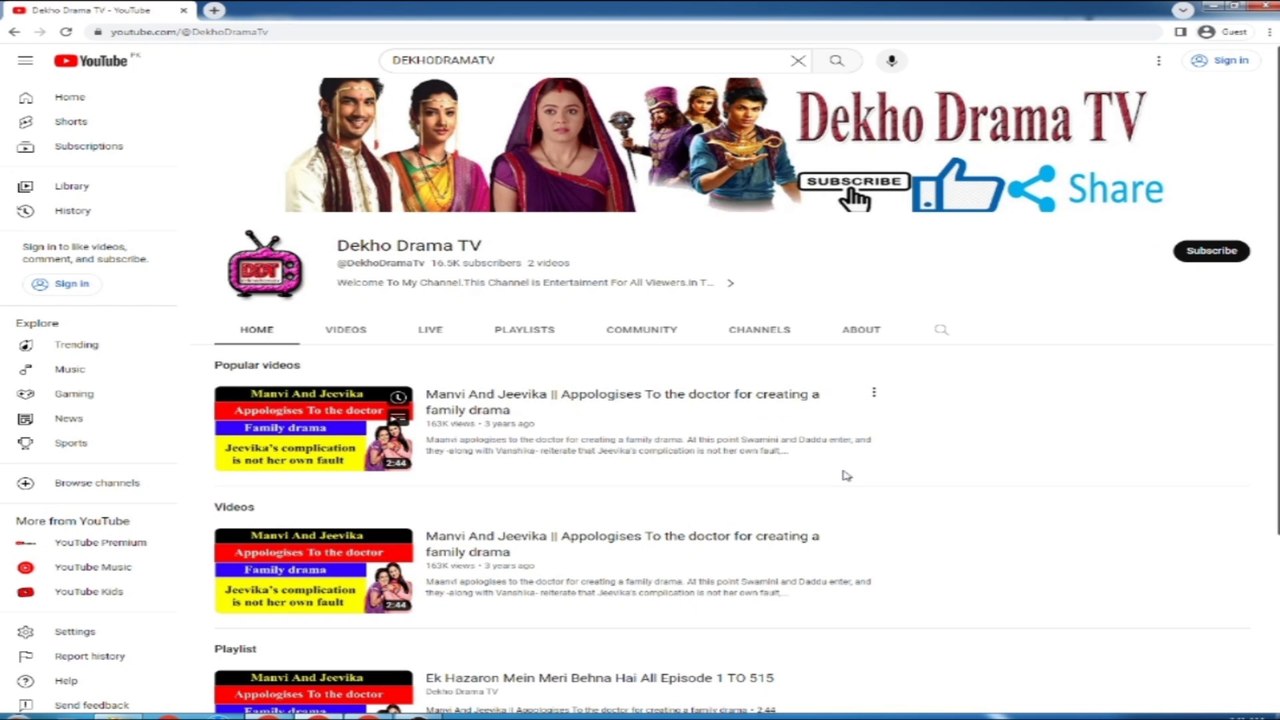Open a new browser tab

(x=214, y=10)
